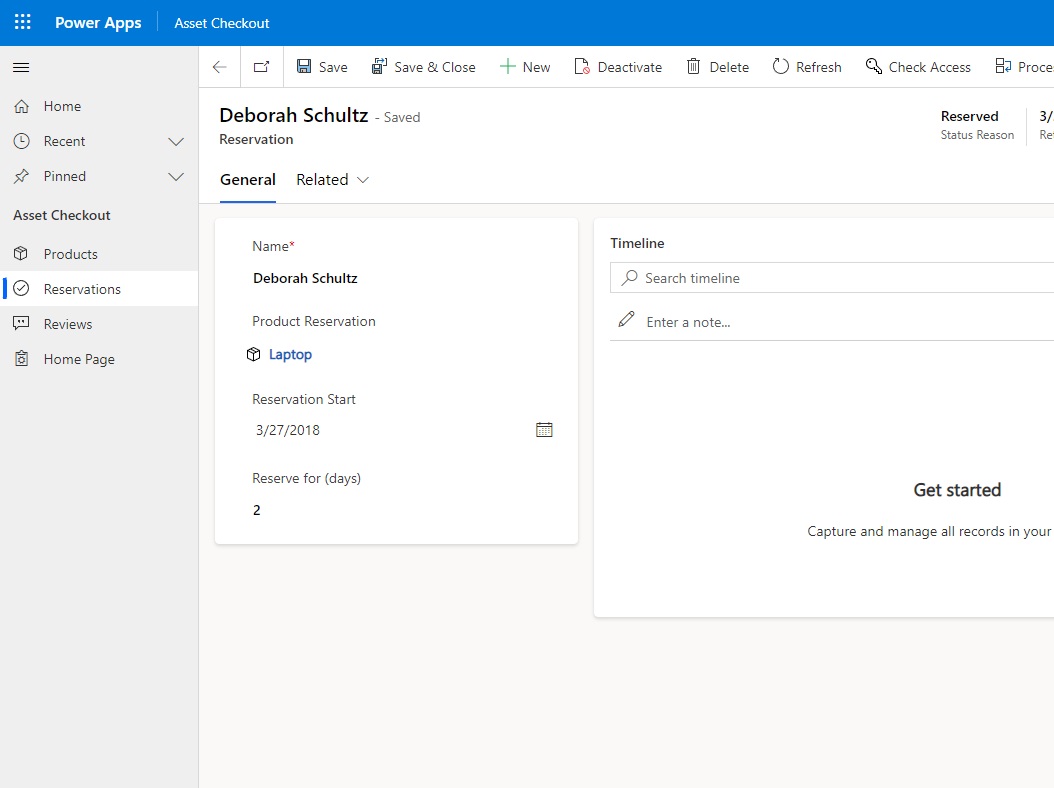
Task: Open the Reservation Start date picker calendar
Action: (544, 429)
